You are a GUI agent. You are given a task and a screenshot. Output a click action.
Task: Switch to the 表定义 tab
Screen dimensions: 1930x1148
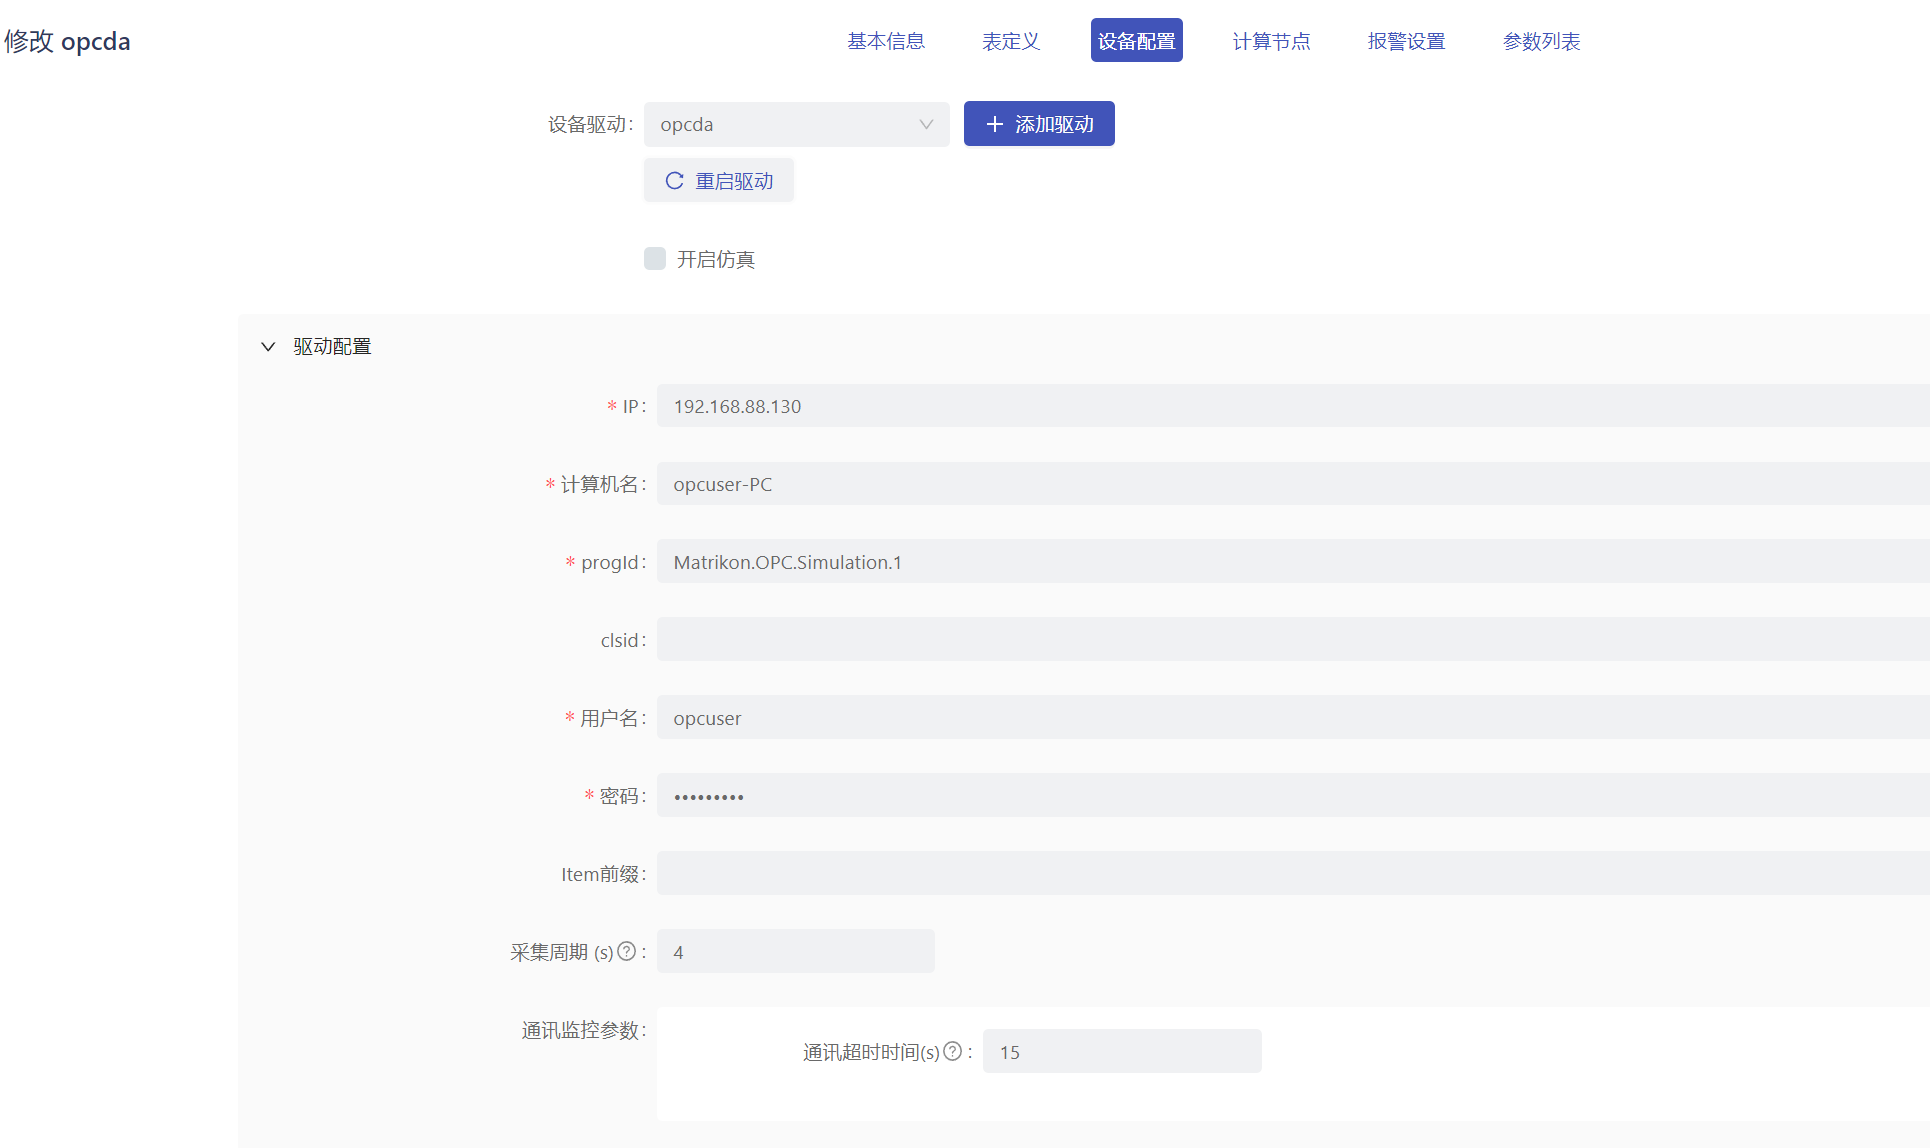(x=1011, y=41)
